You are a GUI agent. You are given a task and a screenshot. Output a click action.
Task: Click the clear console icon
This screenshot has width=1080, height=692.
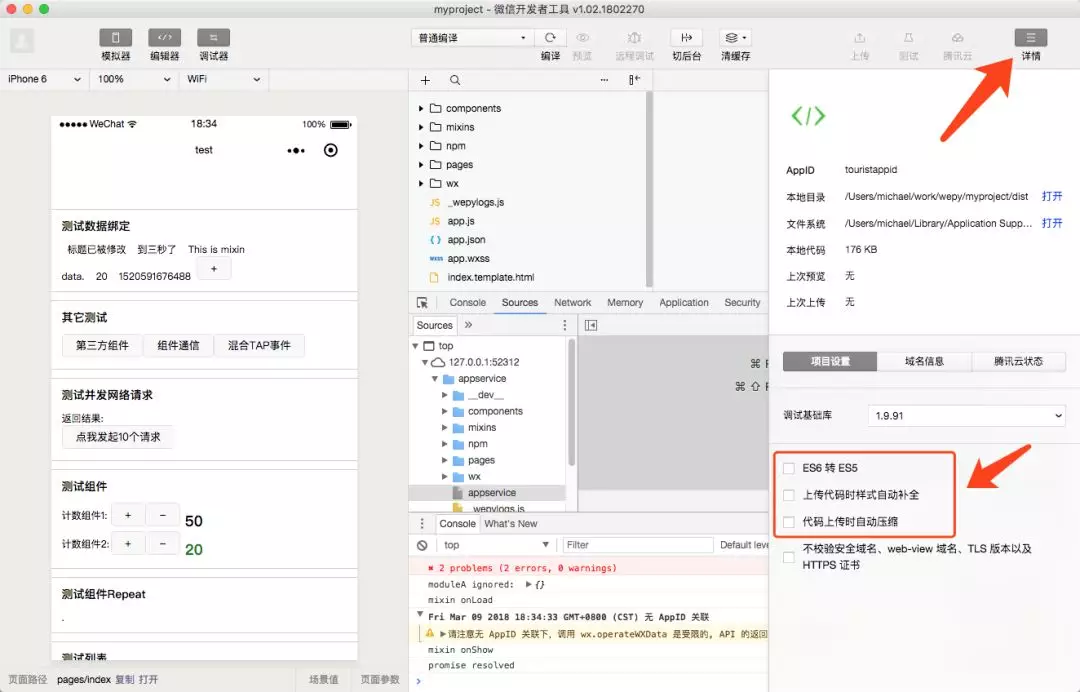[422, 545]
